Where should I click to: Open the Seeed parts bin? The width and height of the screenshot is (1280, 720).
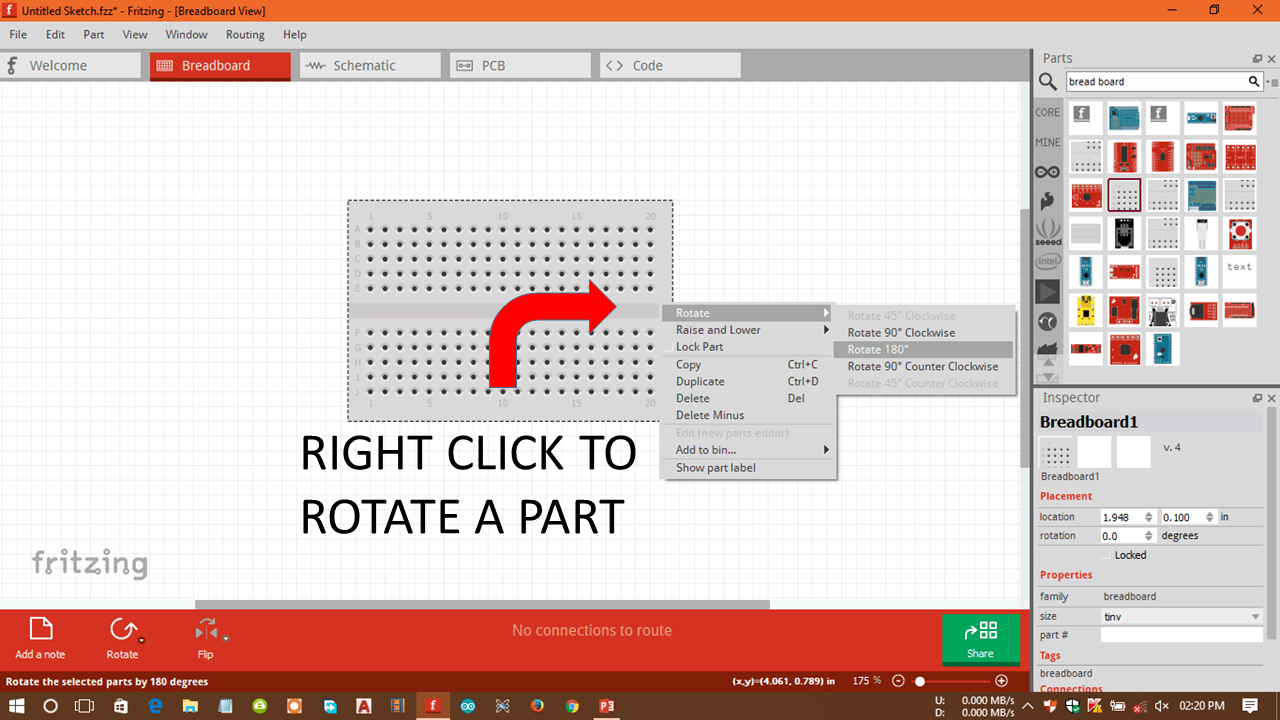click(x=1047, y=232)
